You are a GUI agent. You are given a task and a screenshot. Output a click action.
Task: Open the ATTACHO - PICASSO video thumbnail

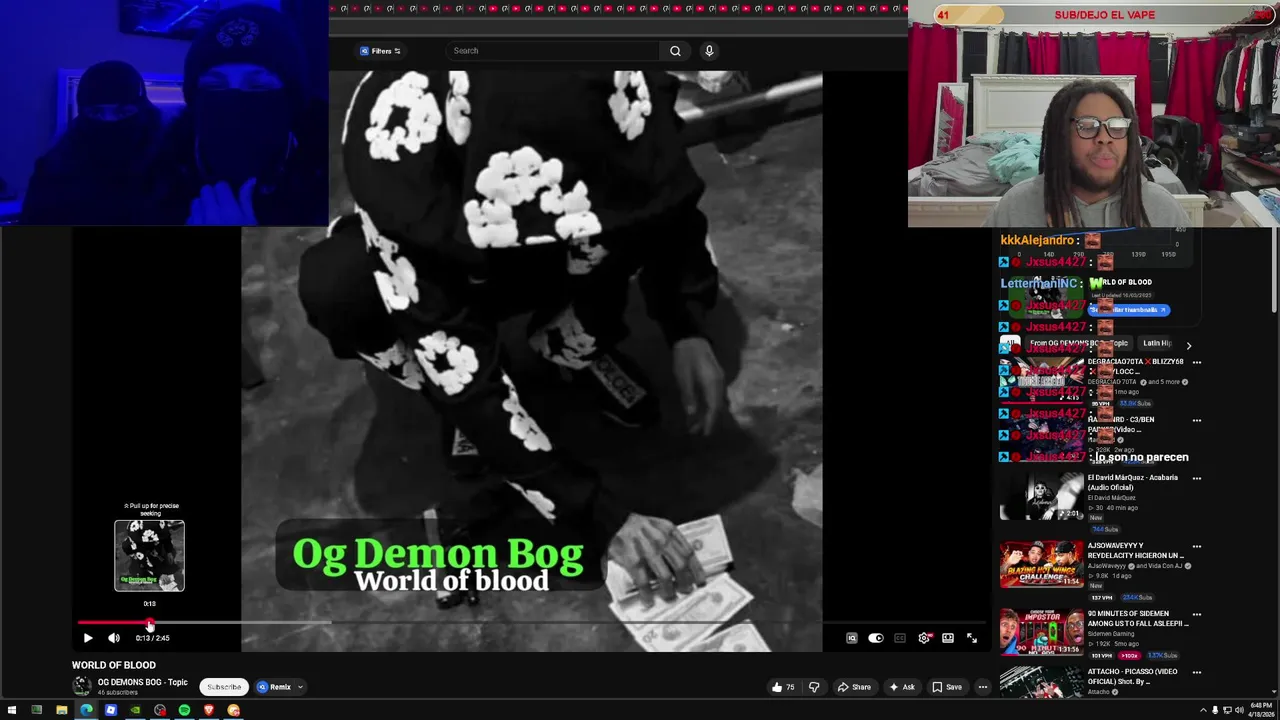[1041, 683]
